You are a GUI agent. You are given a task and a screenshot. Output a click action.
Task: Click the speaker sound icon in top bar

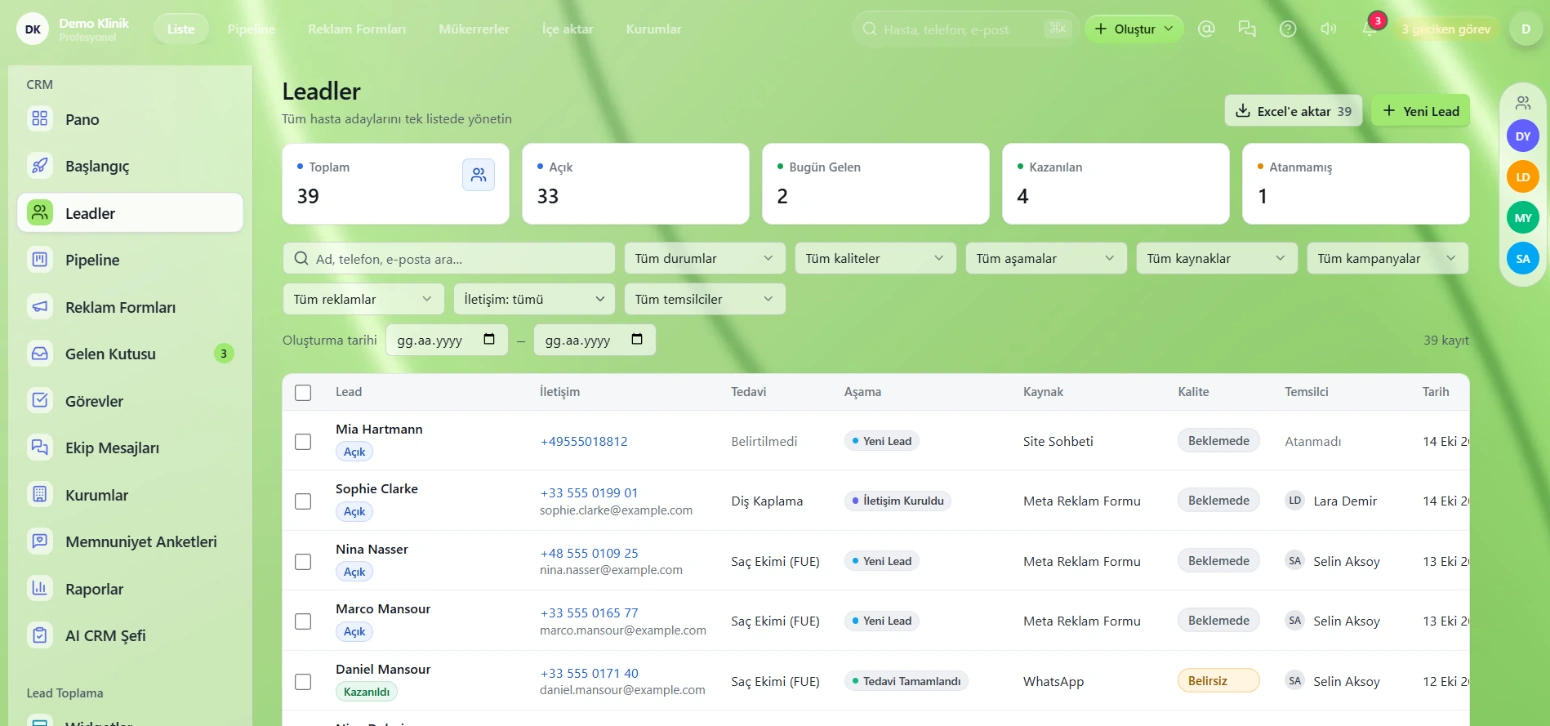[x=1328, y=29]
